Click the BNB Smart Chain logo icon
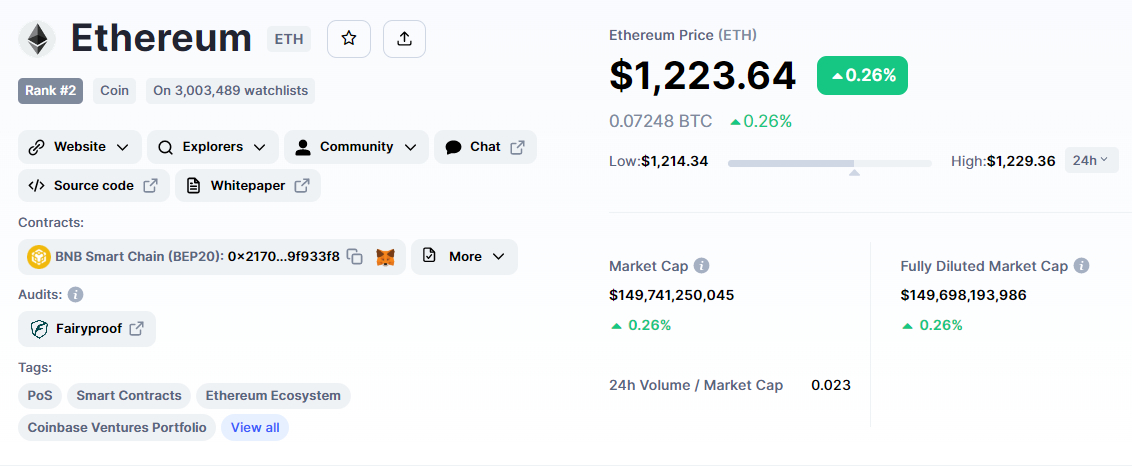This screenshot has height=468, width=1132. coord(38,256)
